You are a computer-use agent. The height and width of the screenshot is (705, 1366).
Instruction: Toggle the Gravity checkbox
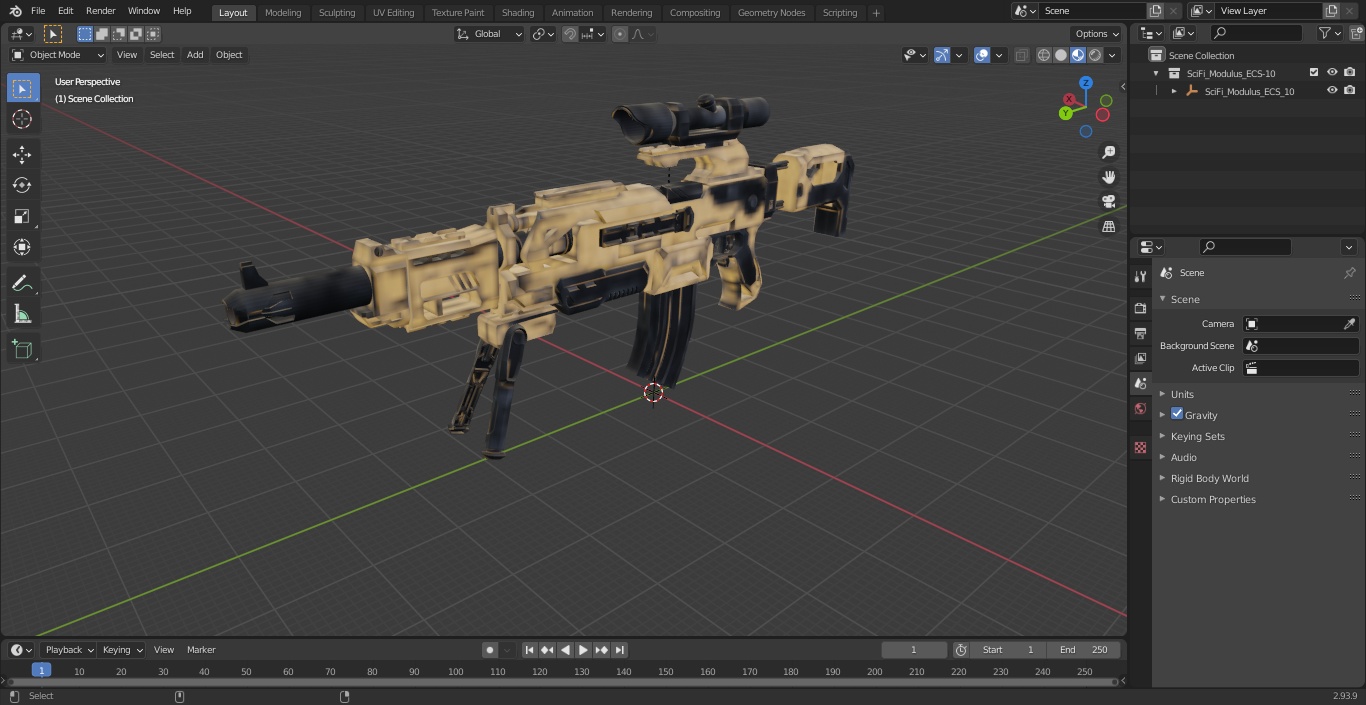pyautogui.click(x=1177, y=414)
